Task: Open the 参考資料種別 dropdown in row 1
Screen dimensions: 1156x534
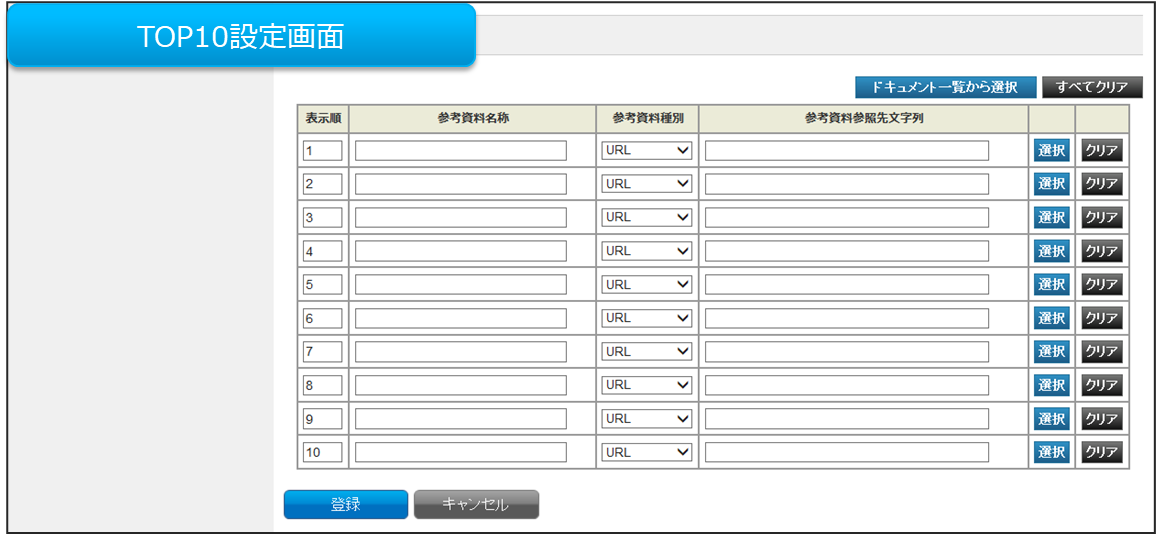Action: coord(647,151)
